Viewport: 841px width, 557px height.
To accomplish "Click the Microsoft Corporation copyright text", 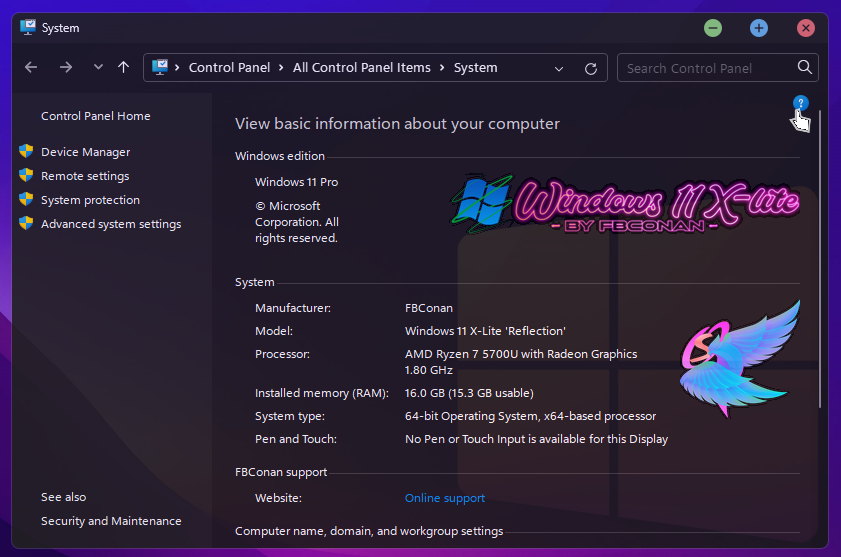I will pyautogui.click(x=297, y=222).
